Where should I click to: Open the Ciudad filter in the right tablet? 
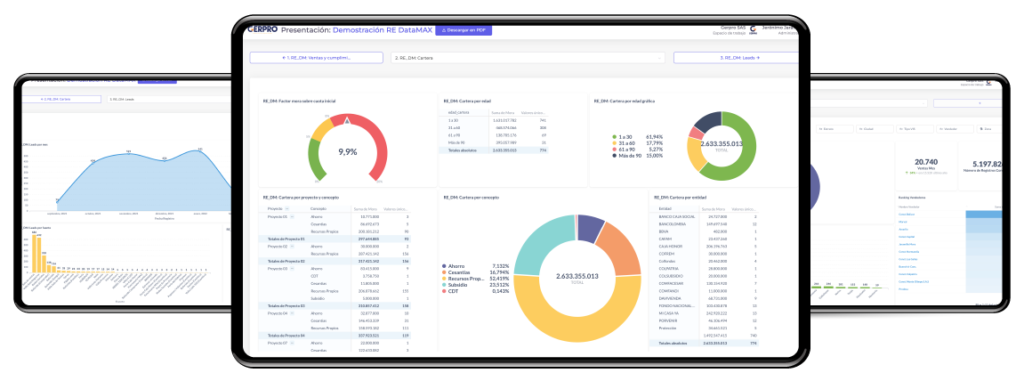875,129
